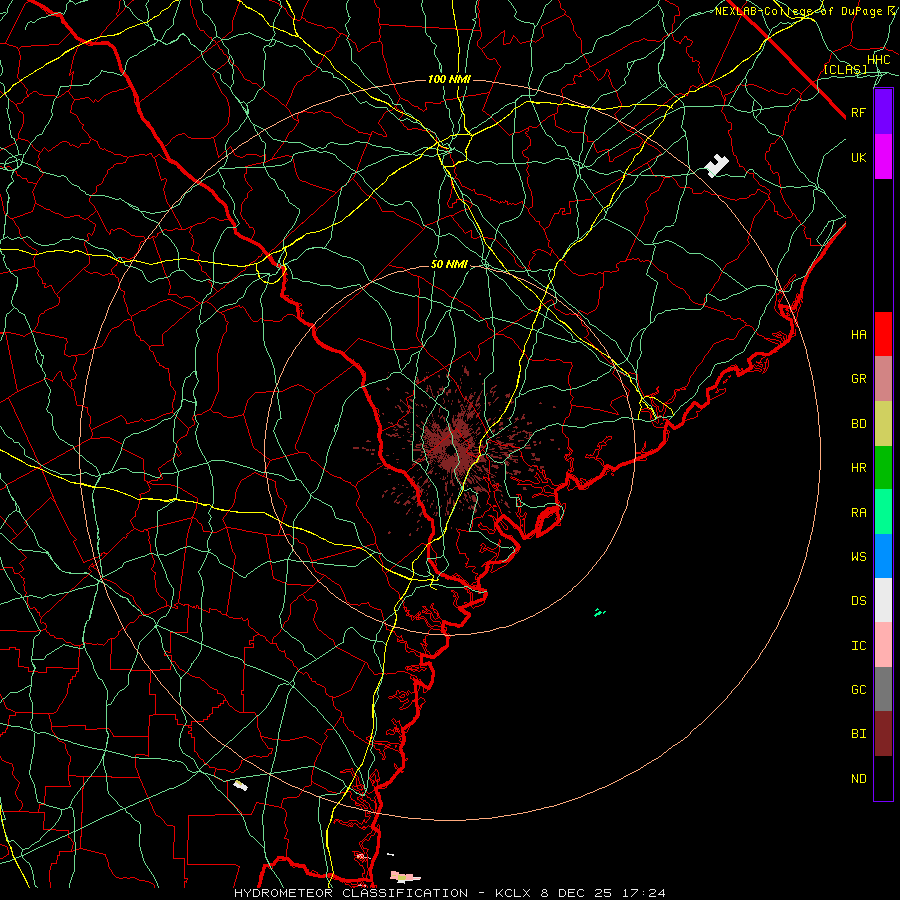This screenshot has height=900, width=900.
Task: Click the HR legend label
Action: [x=858, y=468]
